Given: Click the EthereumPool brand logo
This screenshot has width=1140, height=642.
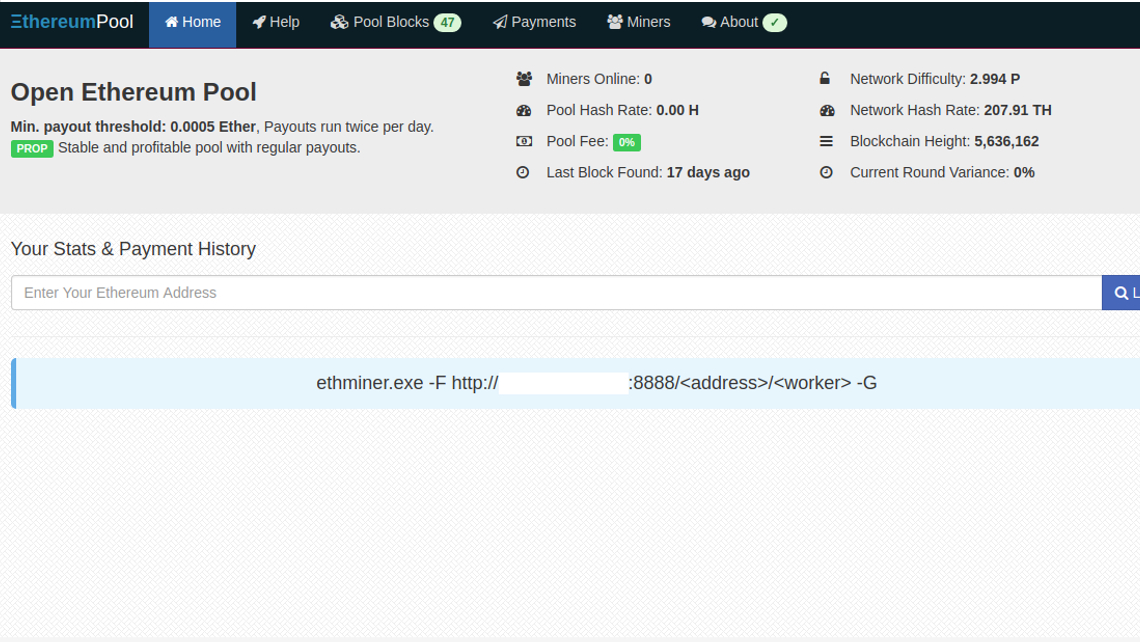Looking at the screenshot, I should [72, 22].
